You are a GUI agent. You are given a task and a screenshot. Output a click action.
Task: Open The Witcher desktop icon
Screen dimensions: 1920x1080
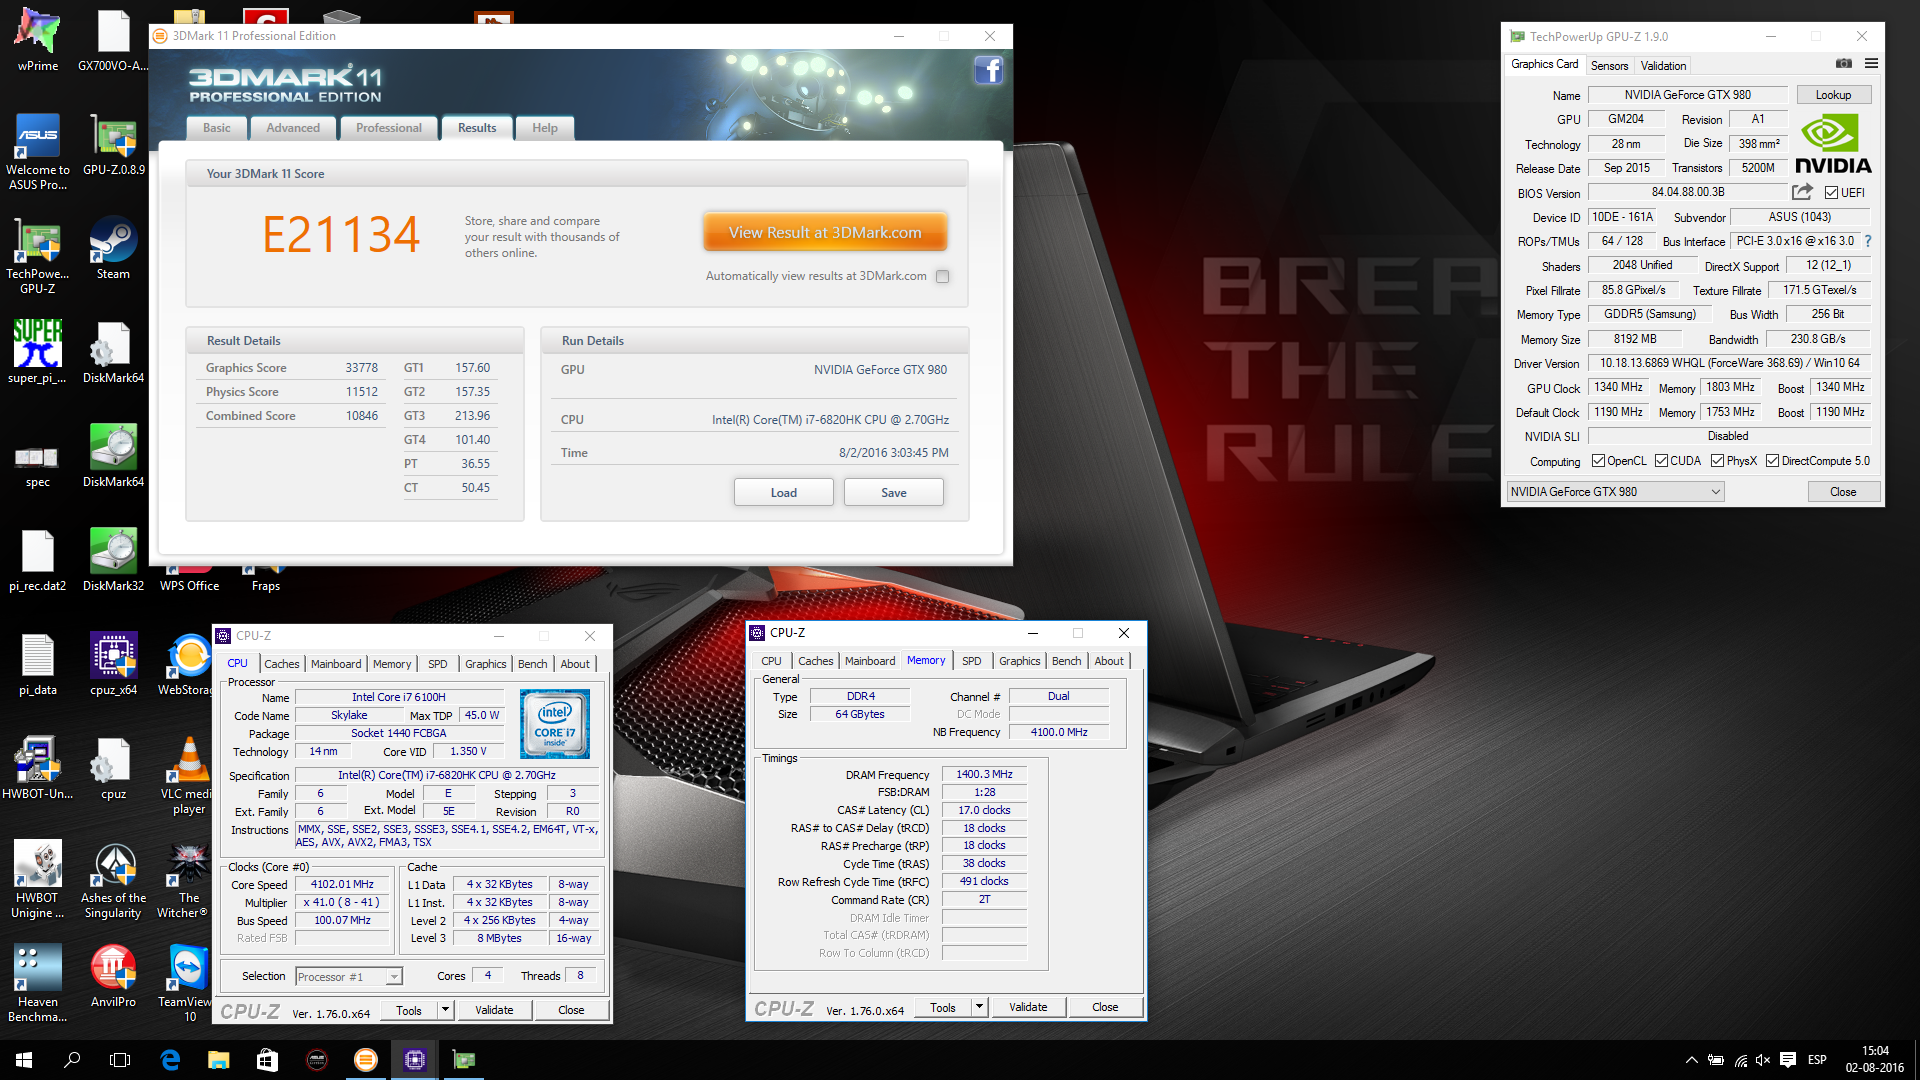[x=186, y=879]
